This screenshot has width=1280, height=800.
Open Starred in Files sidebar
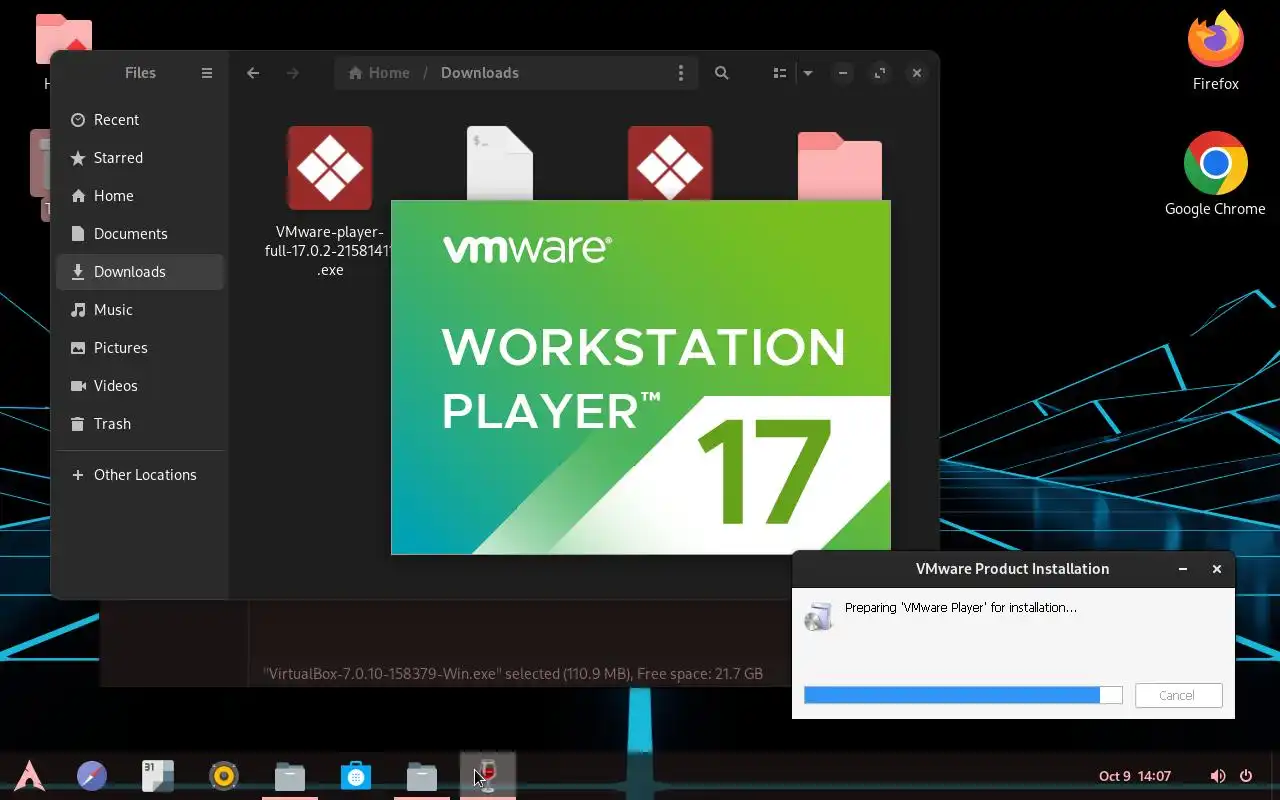[x=140, y=158]
